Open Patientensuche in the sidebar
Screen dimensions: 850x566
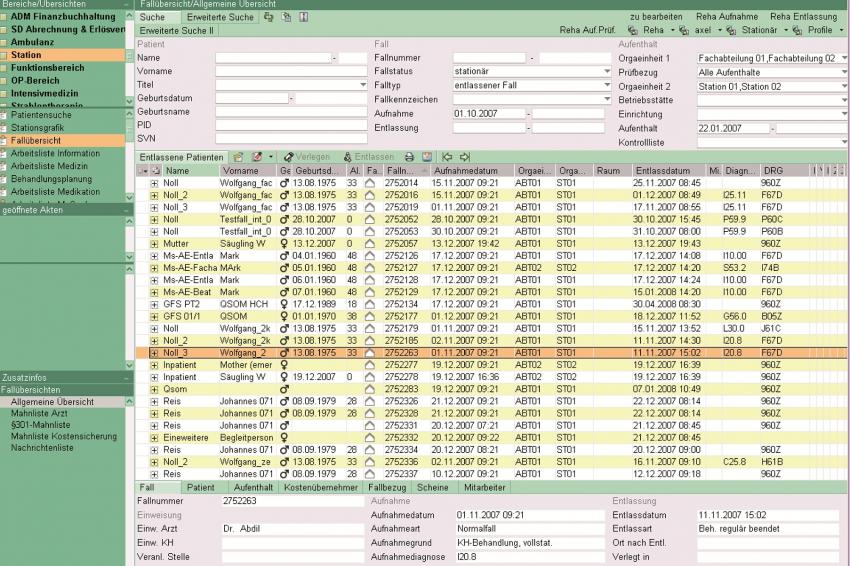pos(41,115)
